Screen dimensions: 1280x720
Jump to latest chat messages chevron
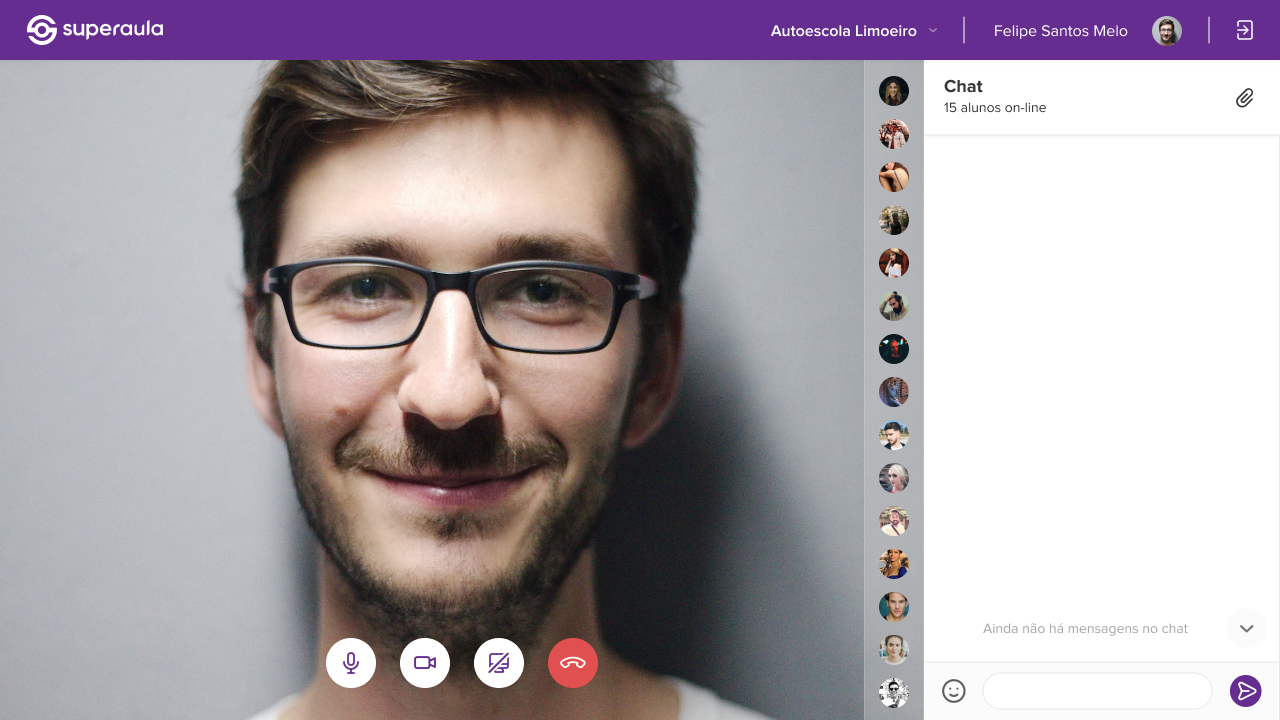1247,629
